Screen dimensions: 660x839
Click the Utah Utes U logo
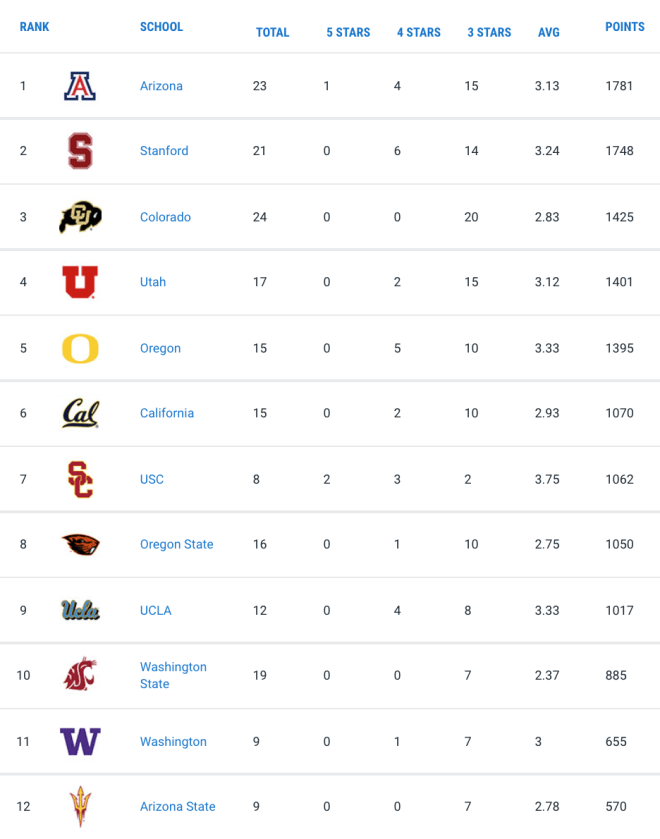[x=80, y=282]
